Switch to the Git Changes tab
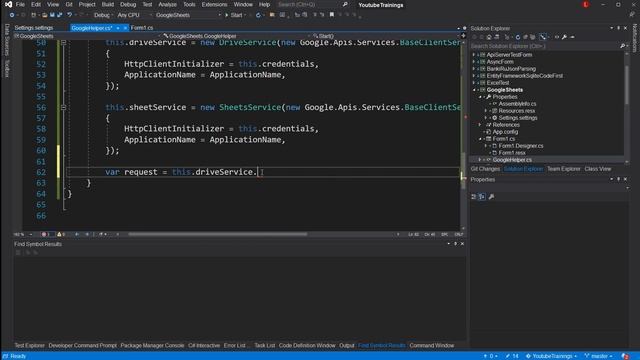Image resolution: width=640 pixels, height=360 pixels. click(485, 169)
